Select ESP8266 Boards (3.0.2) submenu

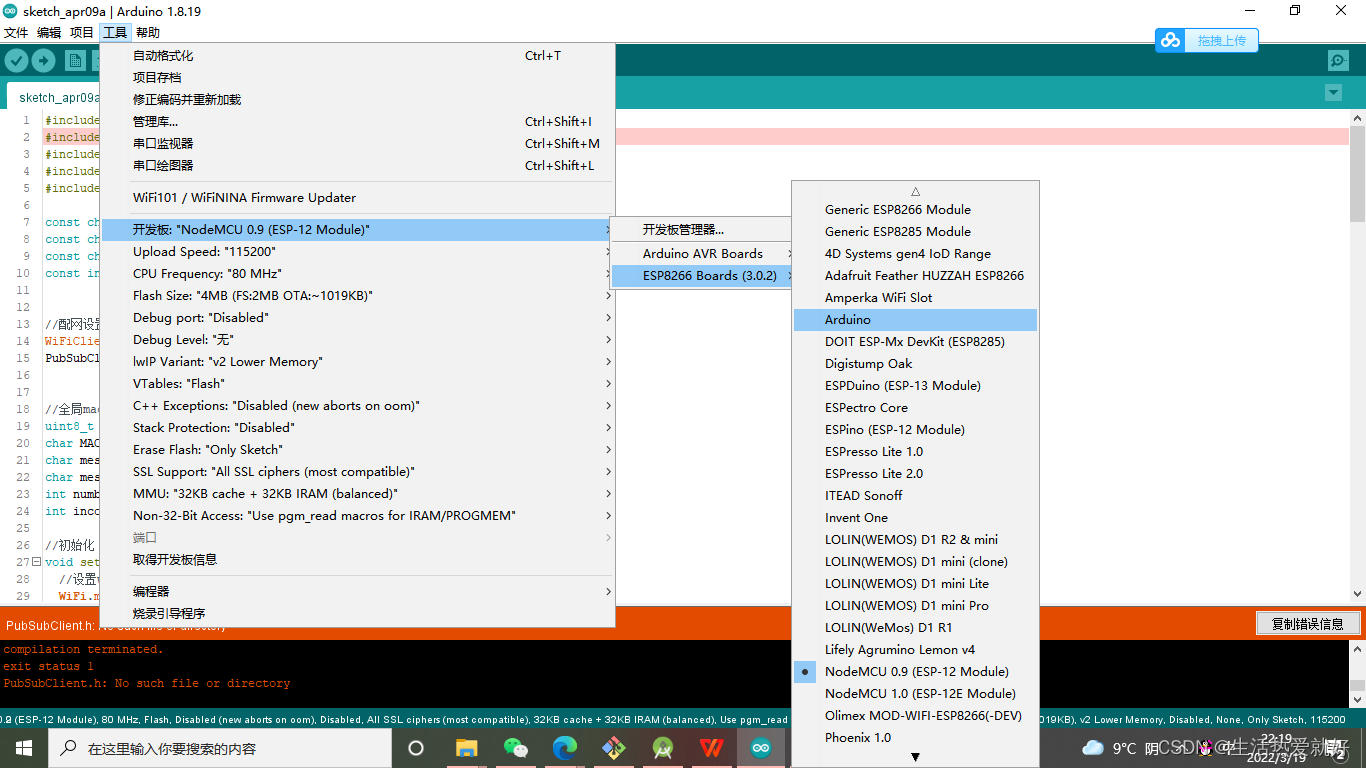coord(702,275)
